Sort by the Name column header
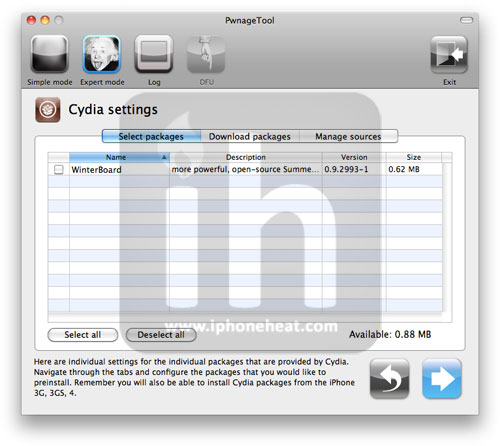Viewport: 500px width, 446px height. [119, 157]
